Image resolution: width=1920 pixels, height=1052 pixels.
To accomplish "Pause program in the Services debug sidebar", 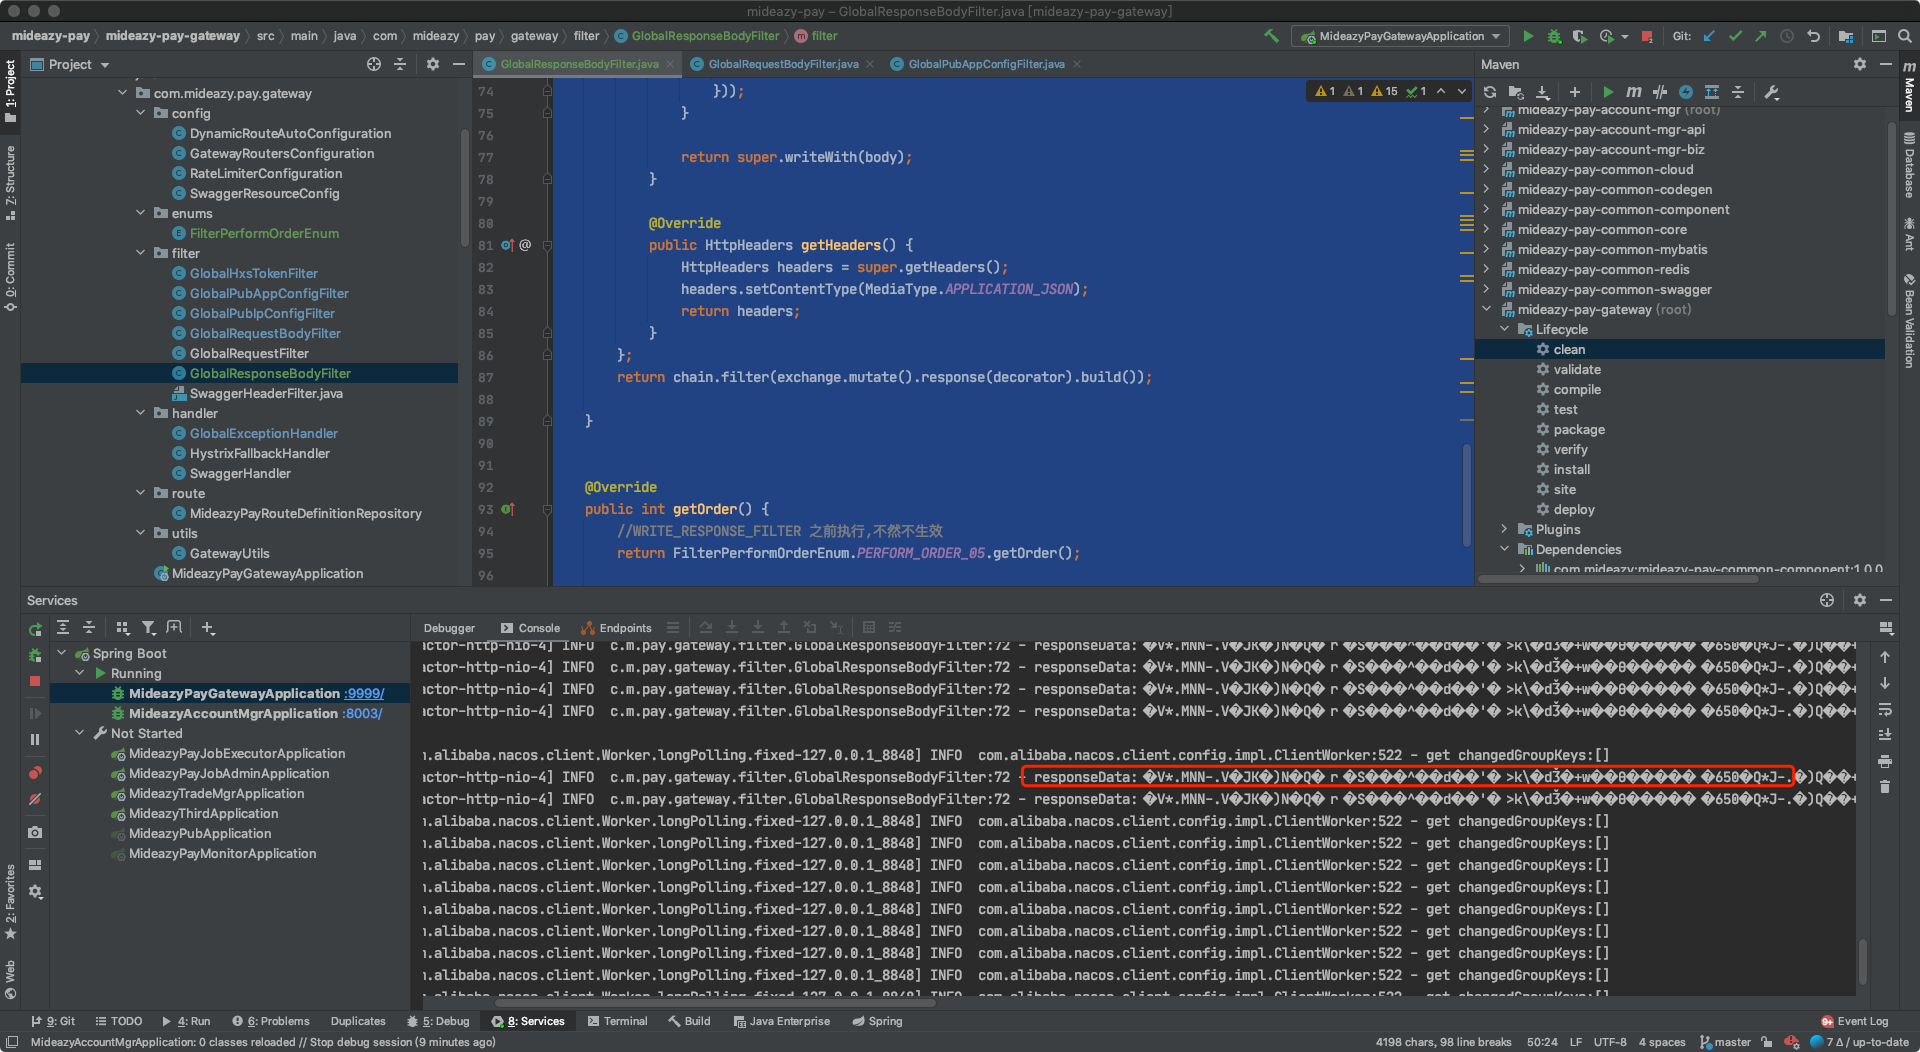I will [35, 740].
